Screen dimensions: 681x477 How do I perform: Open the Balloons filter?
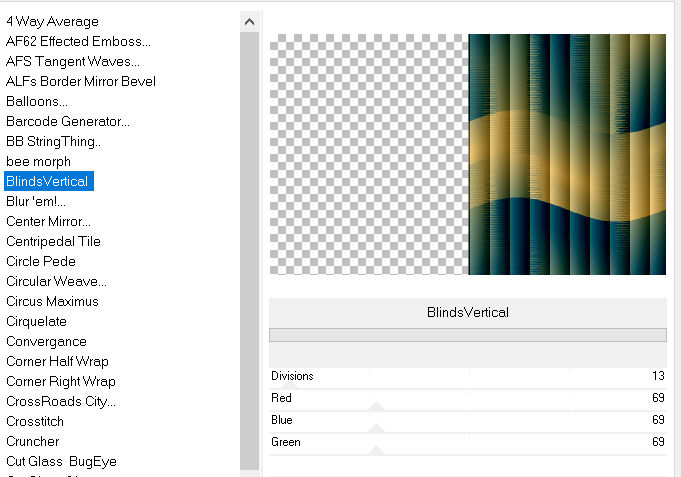(37, 101)
